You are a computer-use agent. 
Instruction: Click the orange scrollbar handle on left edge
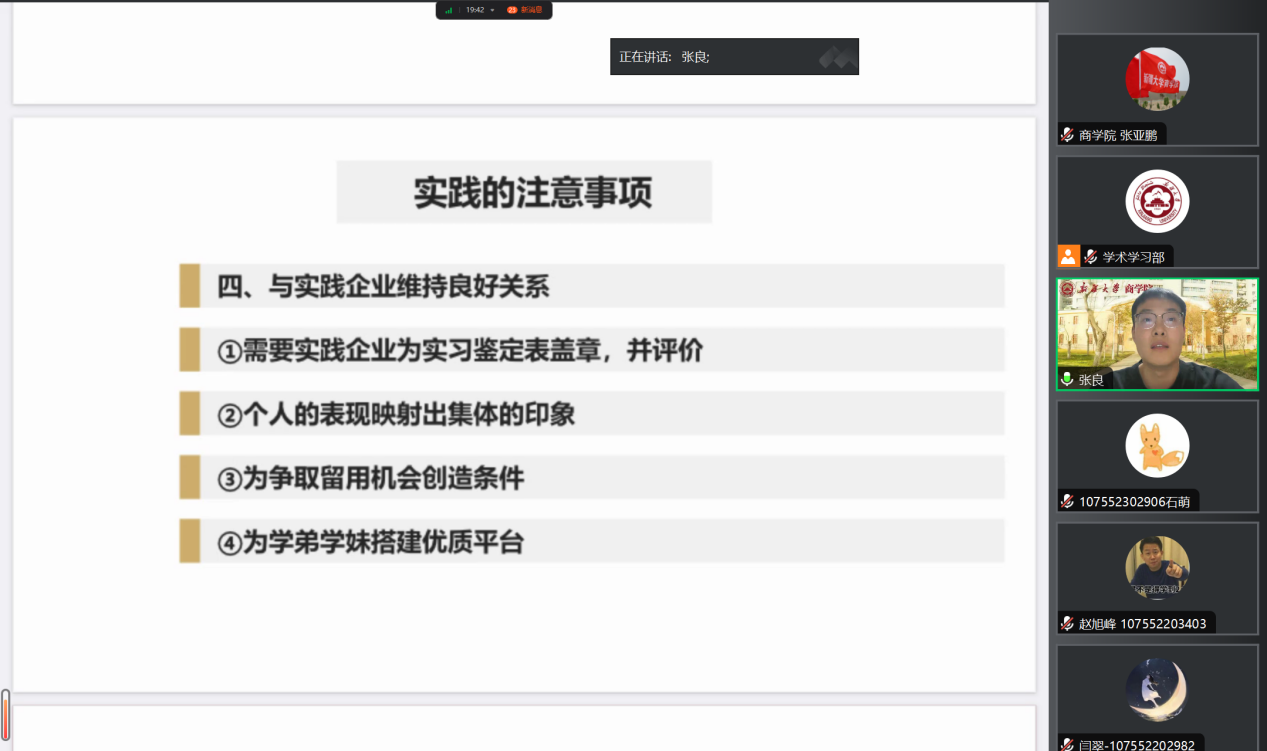point(5,714)
